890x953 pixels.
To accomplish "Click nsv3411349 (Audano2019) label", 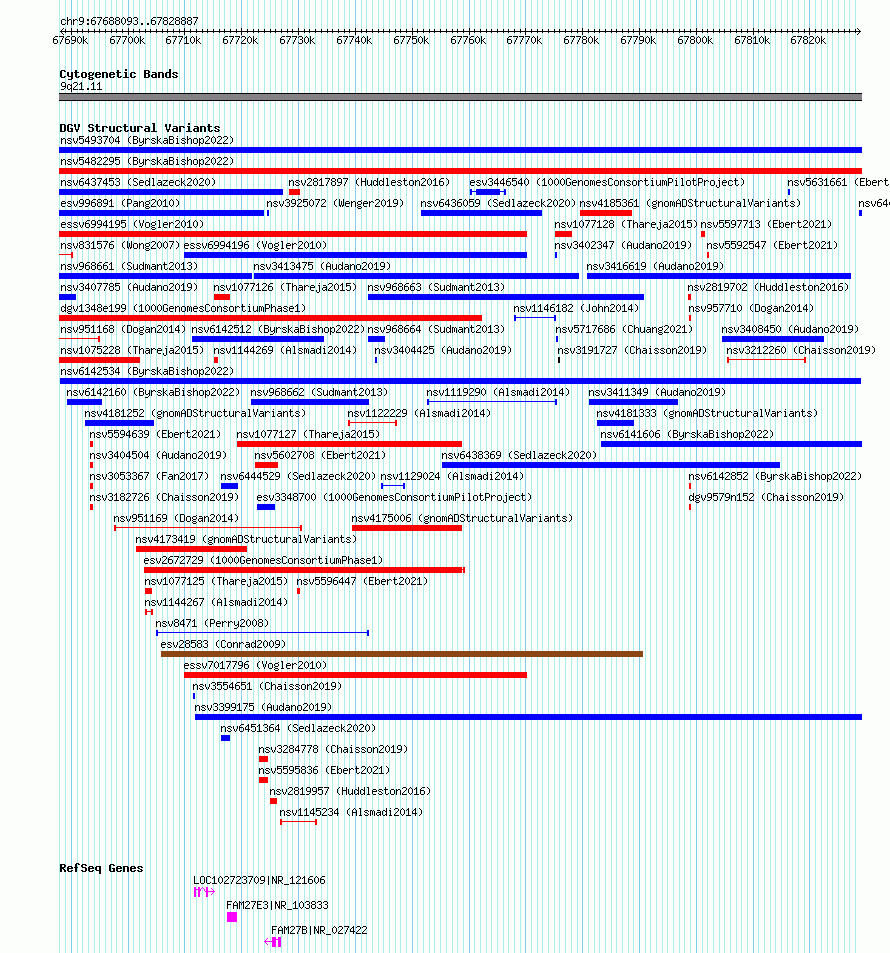I will click(657, 392).
